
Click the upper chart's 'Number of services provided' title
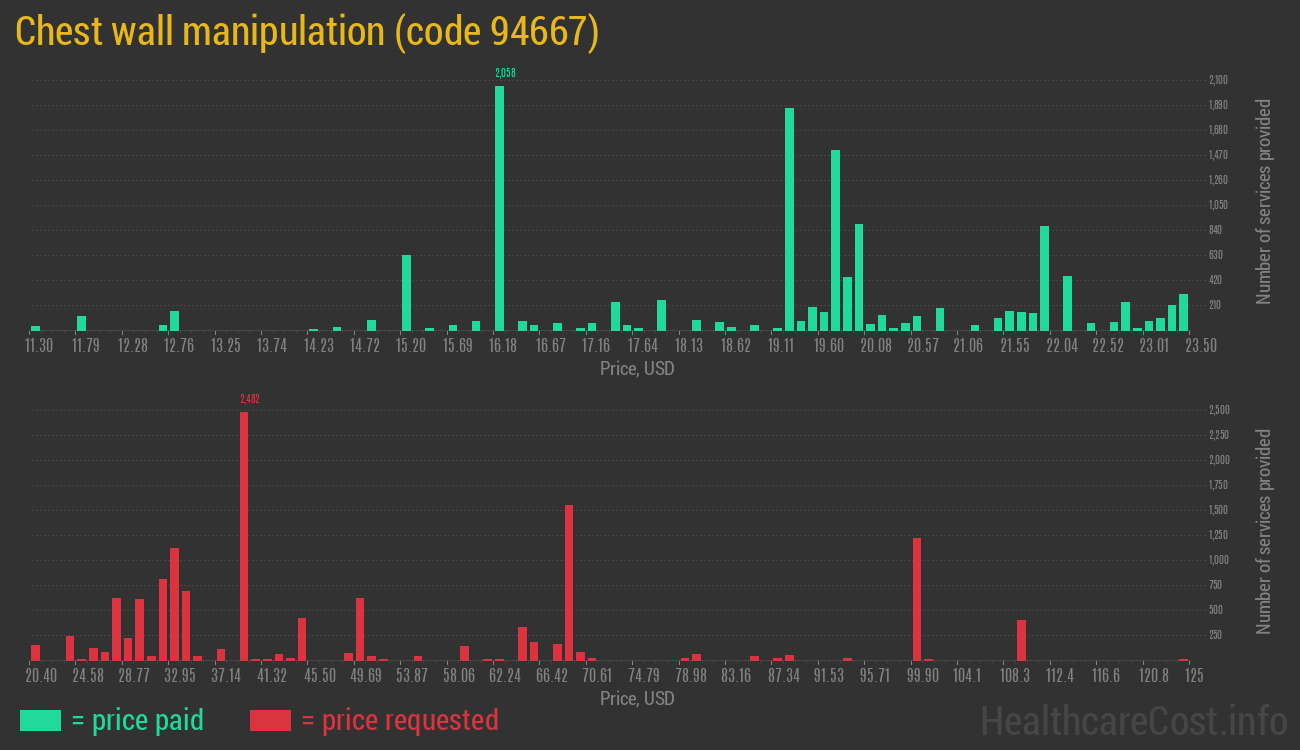click(x=1264, y=201)
